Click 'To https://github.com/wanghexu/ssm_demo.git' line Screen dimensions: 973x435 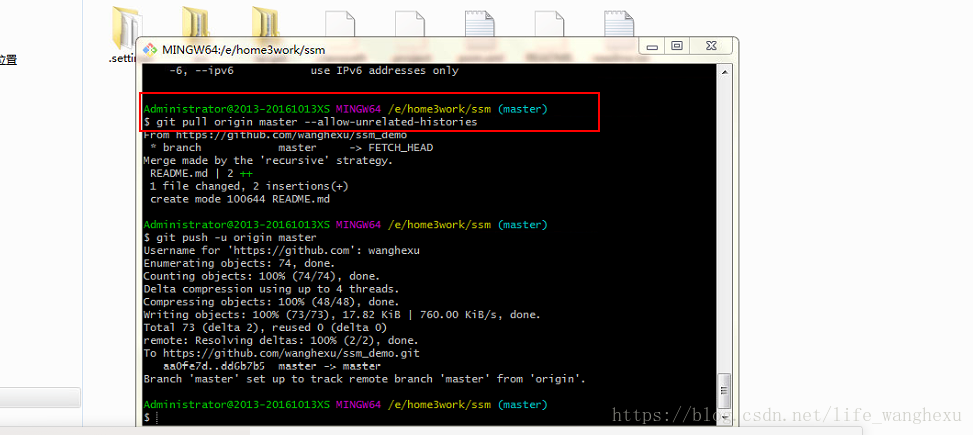(281, 353)
